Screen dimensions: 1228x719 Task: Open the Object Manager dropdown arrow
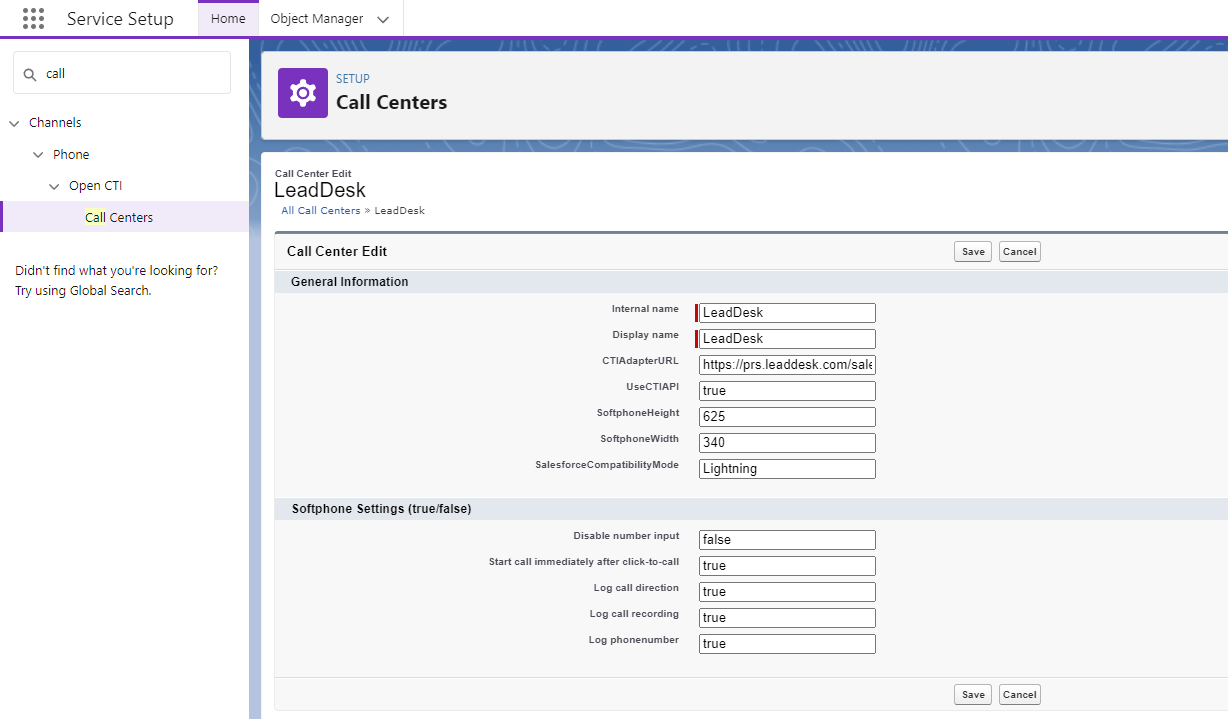(x=383, y=19)
